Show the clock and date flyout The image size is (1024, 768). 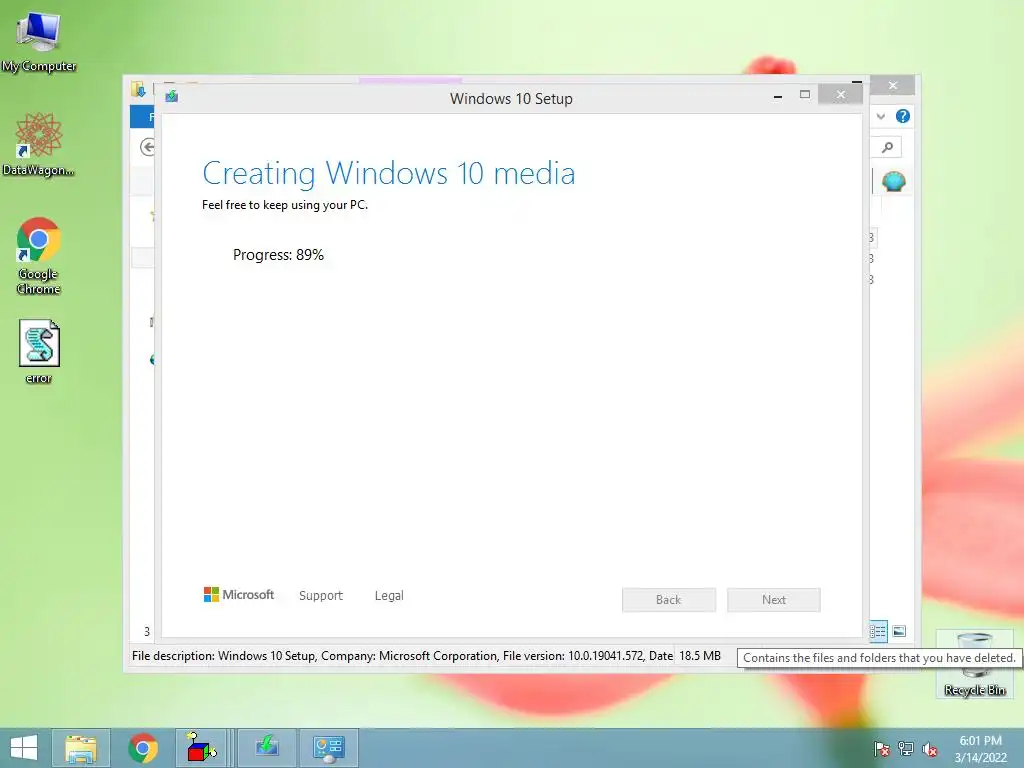(x=980, y=748)
